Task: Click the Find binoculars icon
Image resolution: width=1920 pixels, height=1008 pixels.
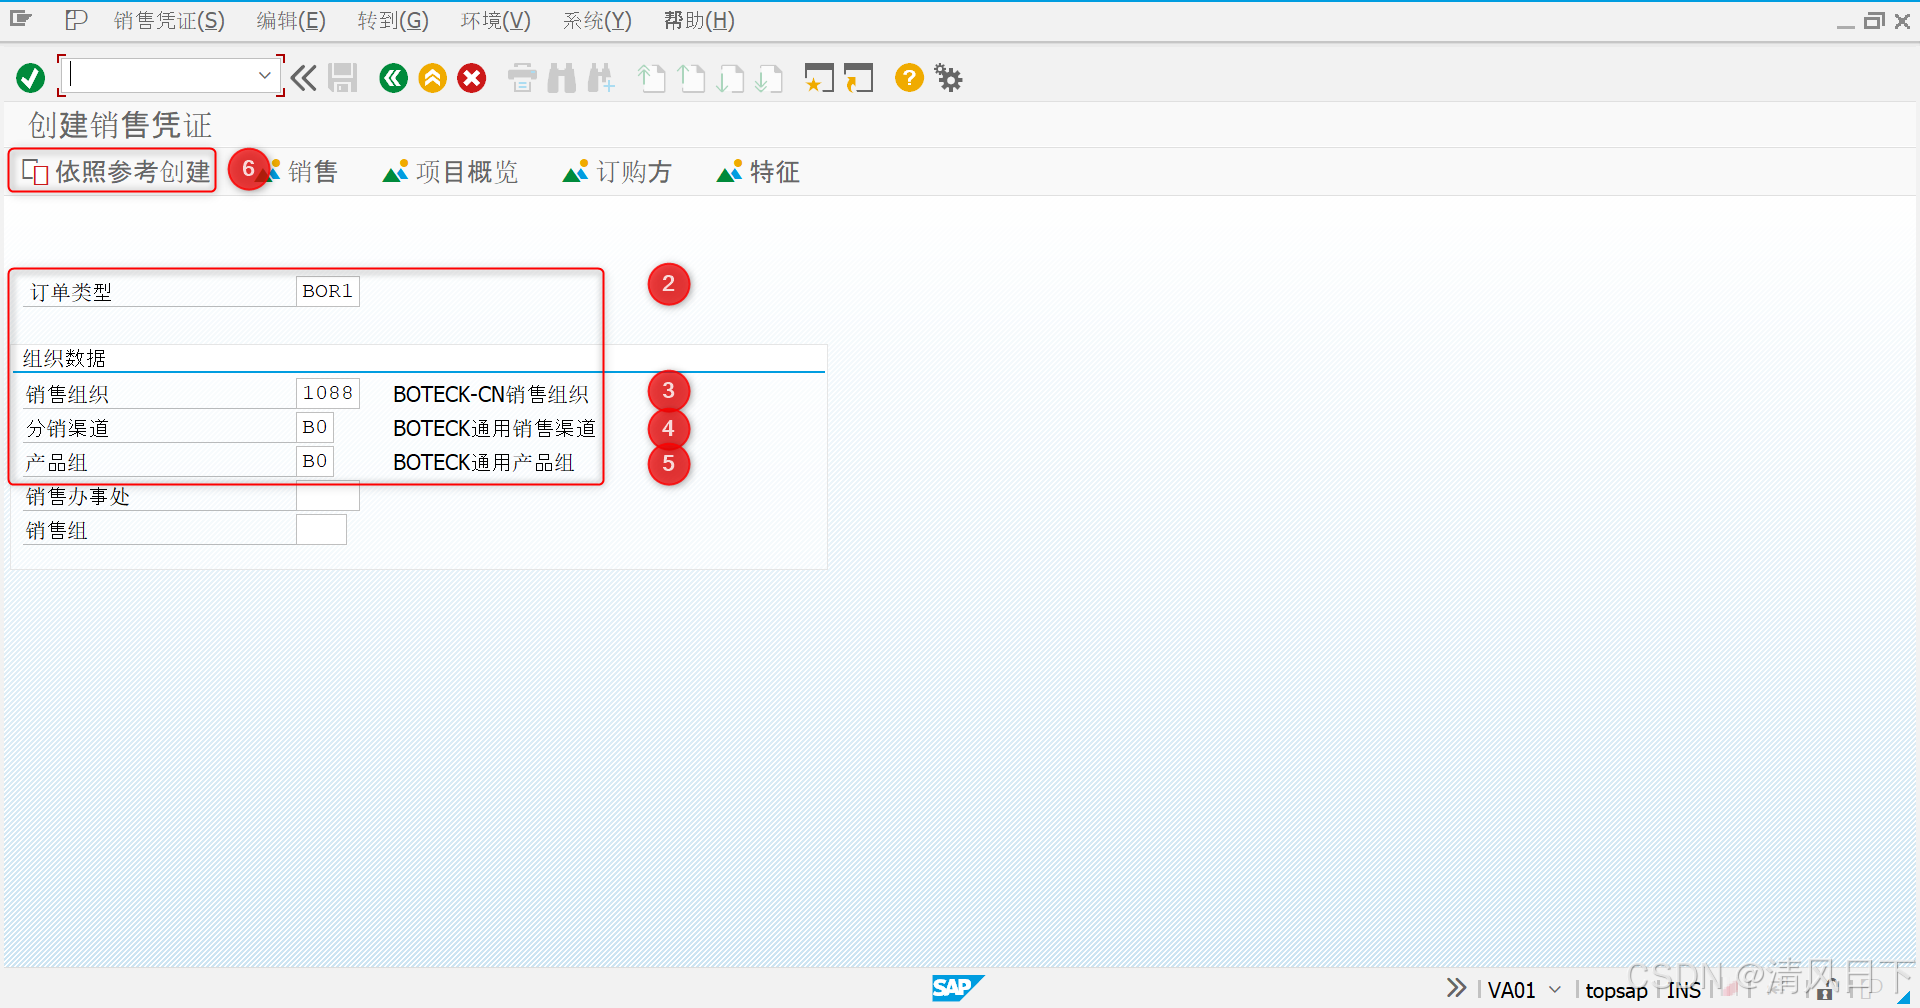Action: (562, 78)
